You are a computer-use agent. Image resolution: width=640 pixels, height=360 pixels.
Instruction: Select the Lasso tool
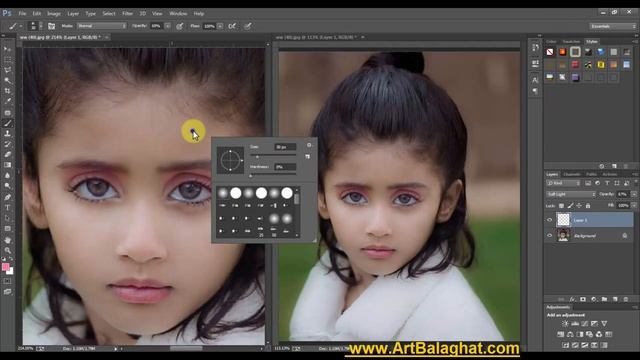coord(7,70)
